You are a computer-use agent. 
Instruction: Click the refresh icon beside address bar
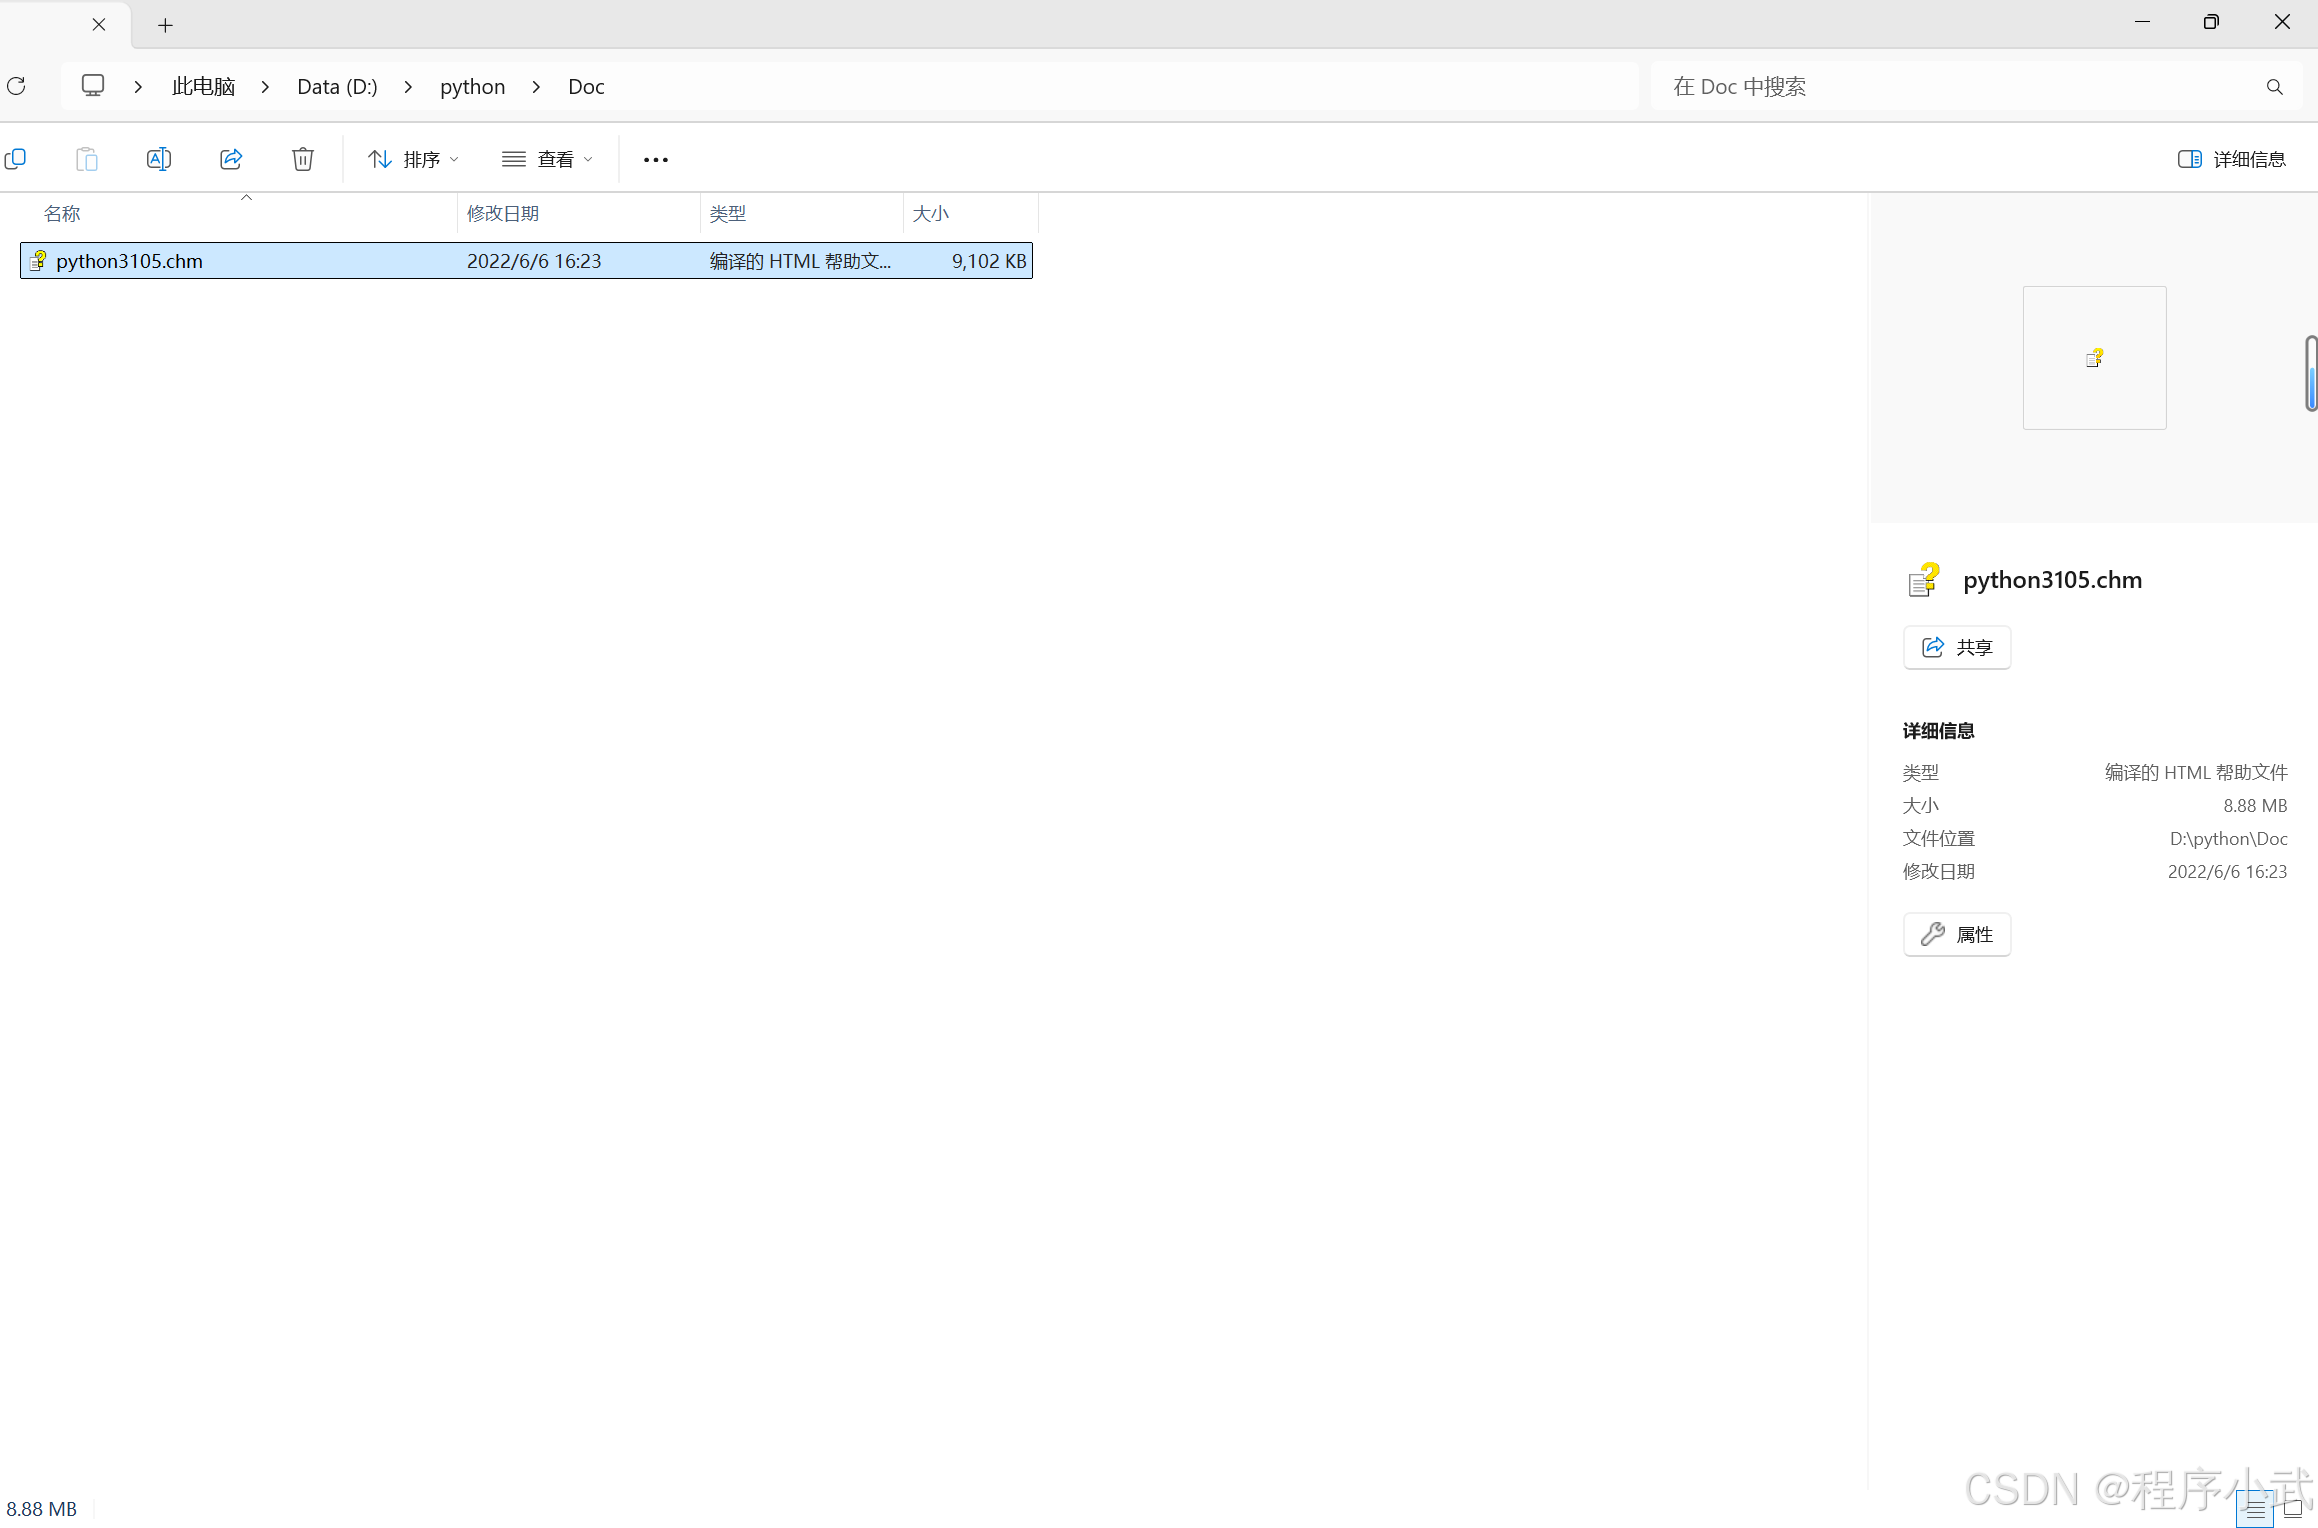16,86
